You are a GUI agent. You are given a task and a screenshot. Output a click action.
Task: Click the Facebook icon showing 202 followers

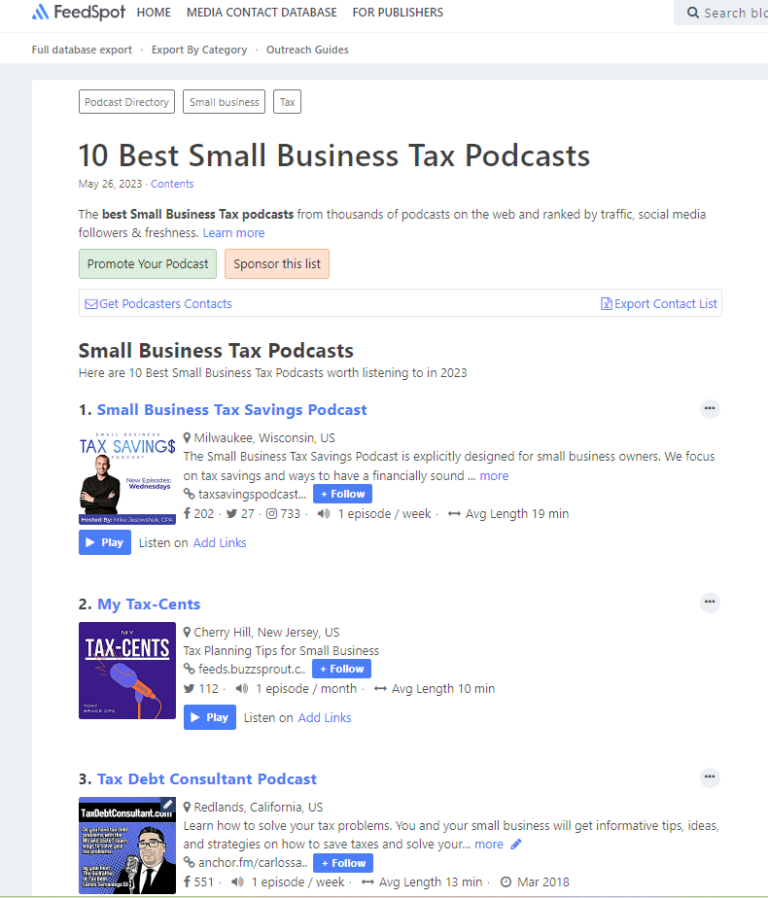pos(188,514)
